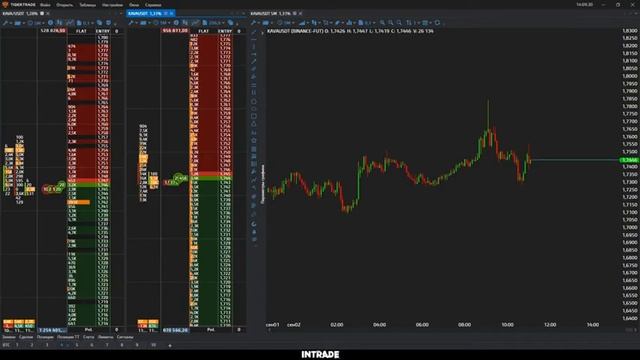640x360 pixels.
Task: Open the Таблицы menu
Action: (87, 5)
